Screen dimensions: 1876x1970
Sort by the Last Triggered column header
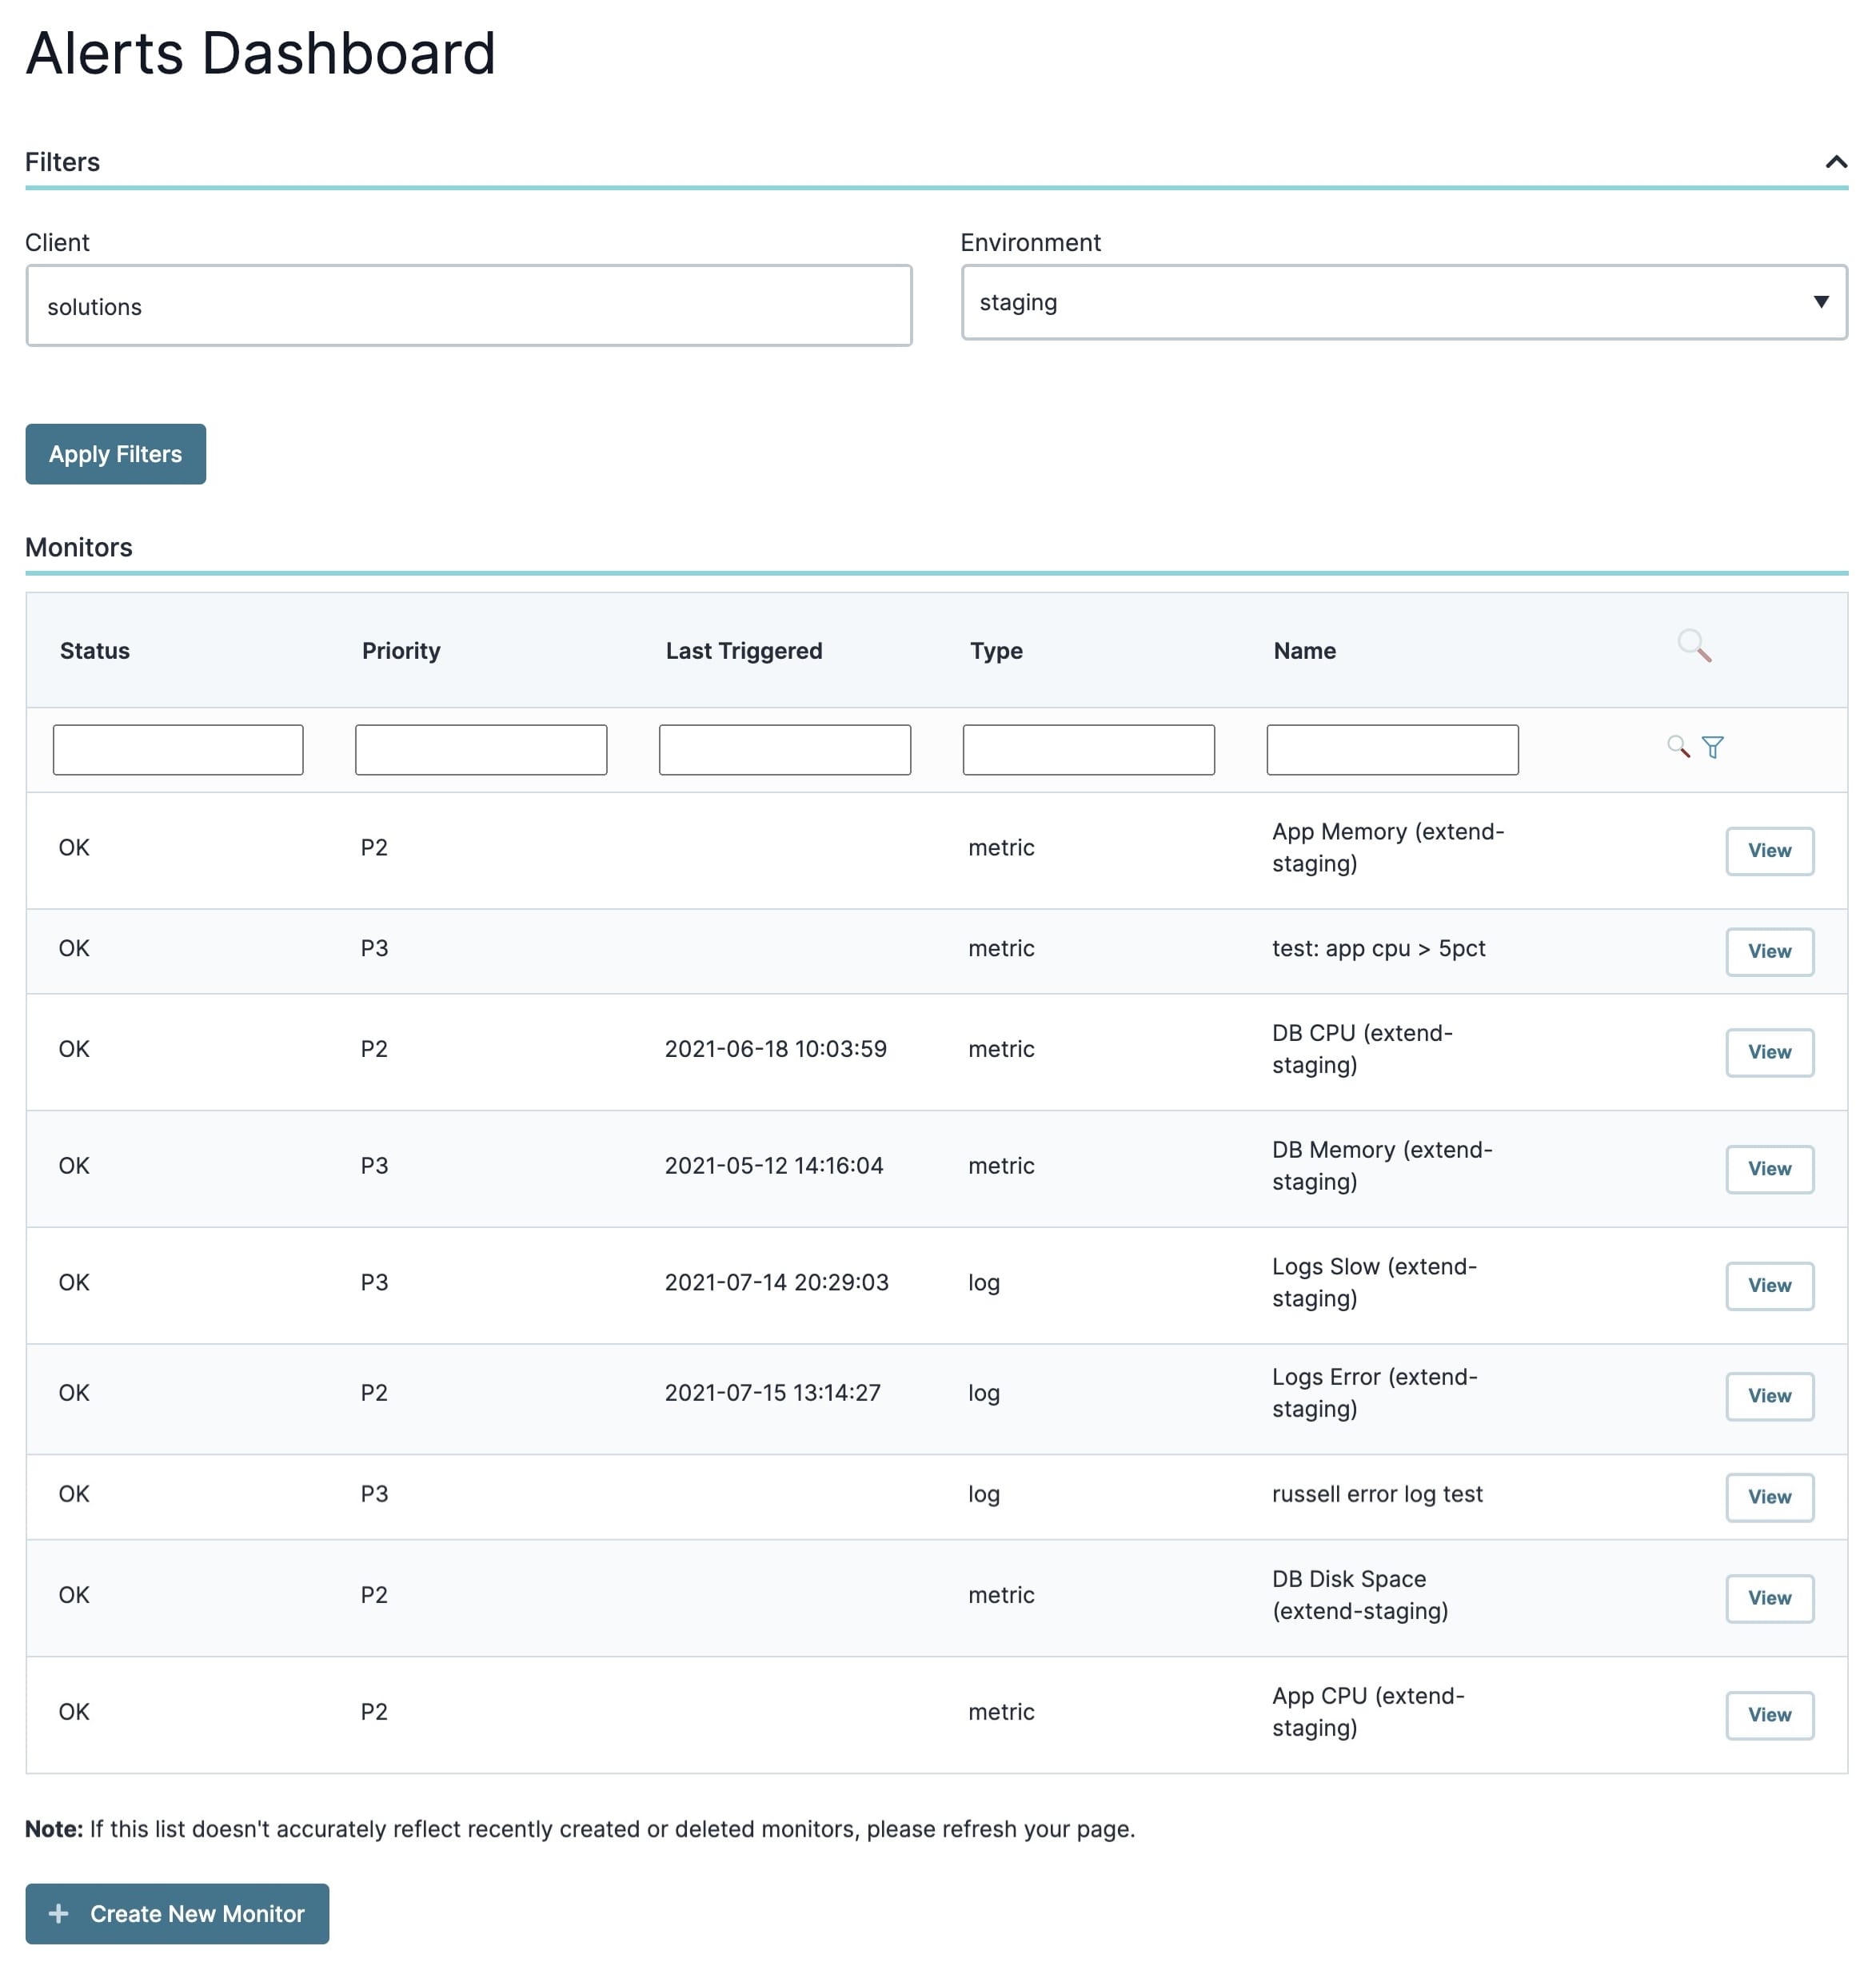click(x=744, y=651)
